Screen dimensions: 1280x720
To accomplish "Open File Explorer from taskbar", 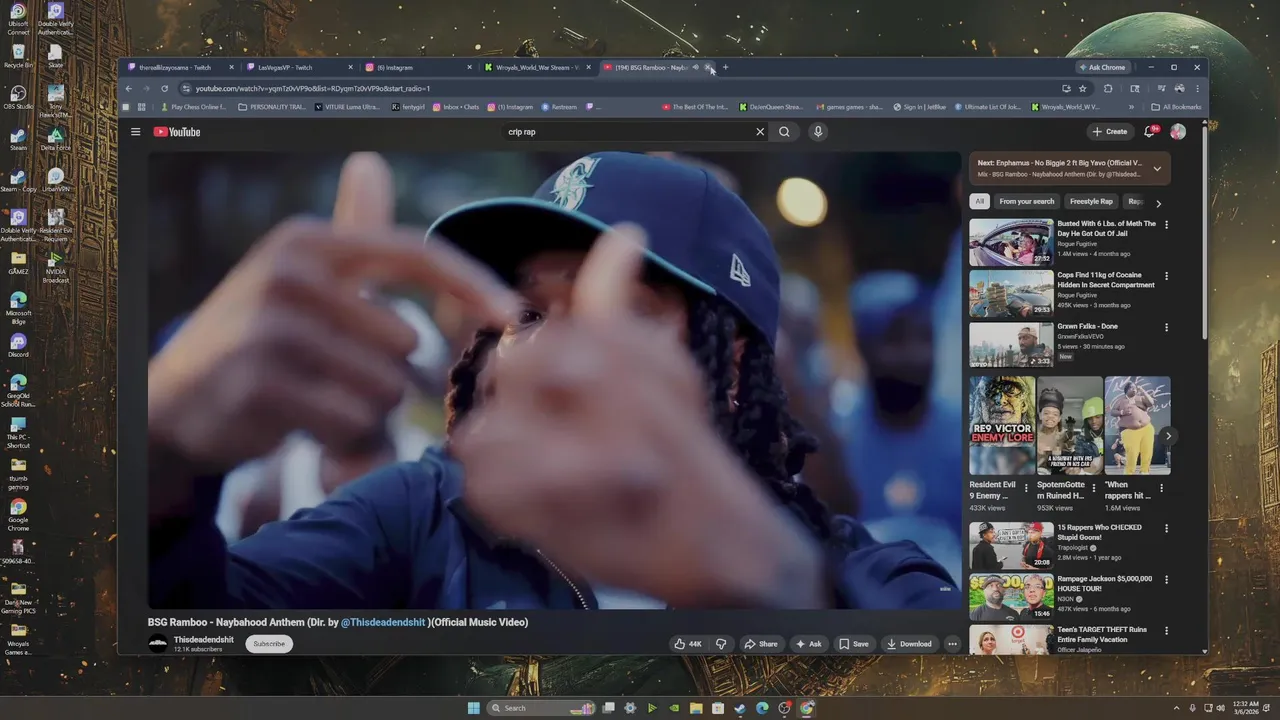I will point(695,708).
